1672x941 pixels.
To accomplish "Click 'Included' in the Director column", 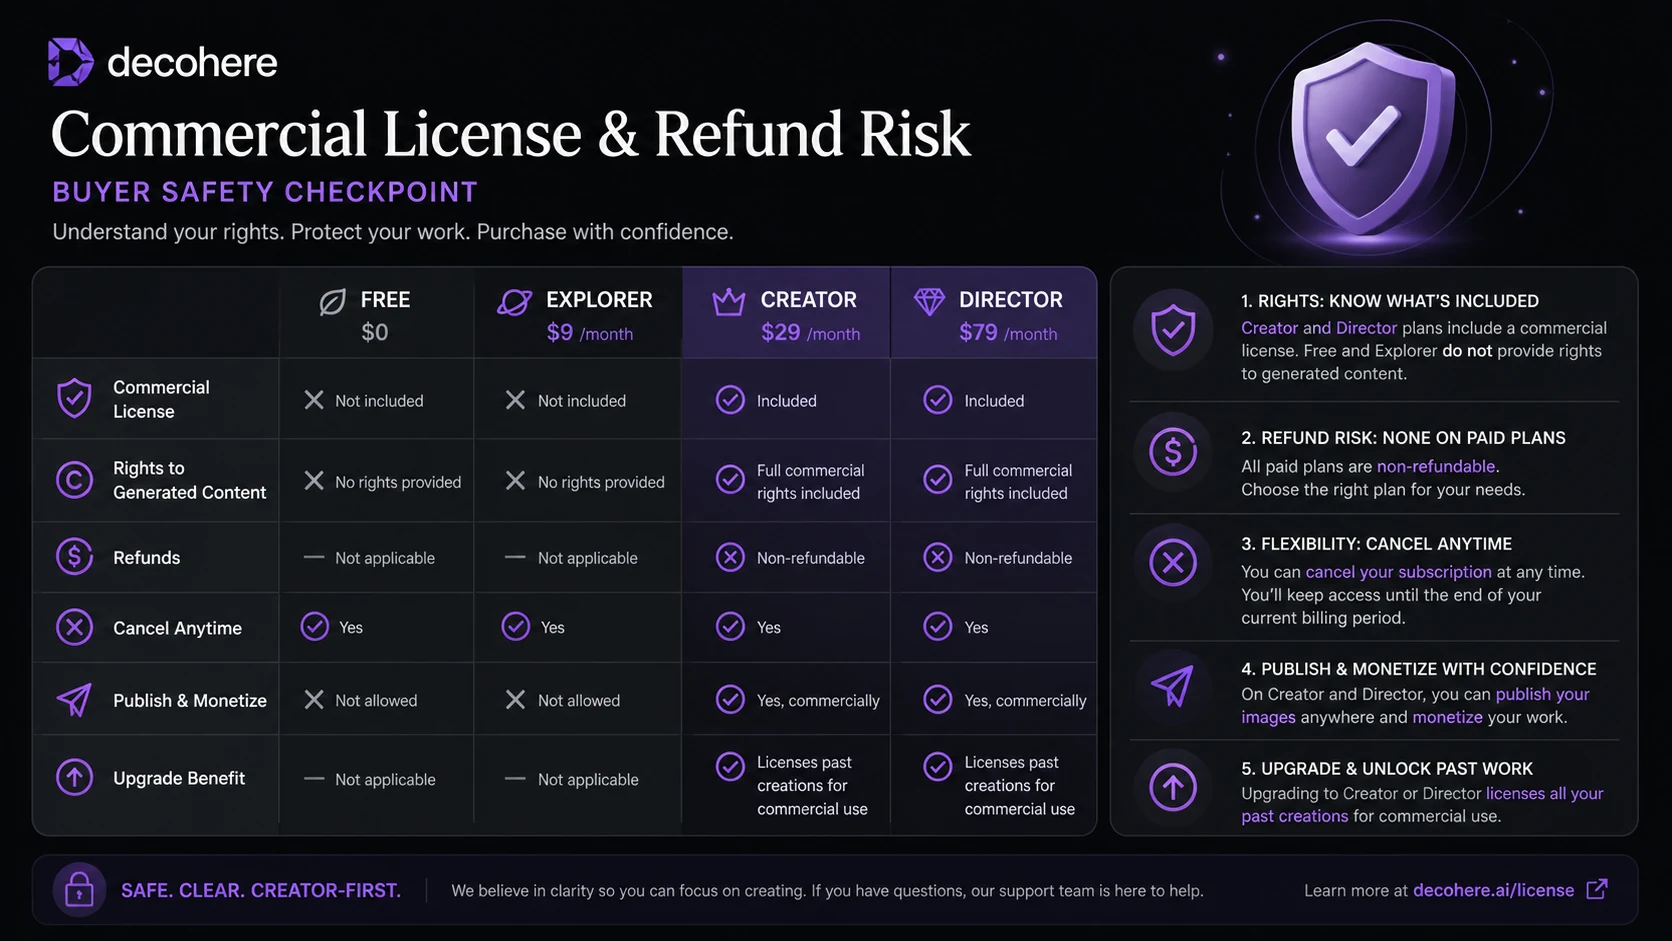I will pos(994,401).
